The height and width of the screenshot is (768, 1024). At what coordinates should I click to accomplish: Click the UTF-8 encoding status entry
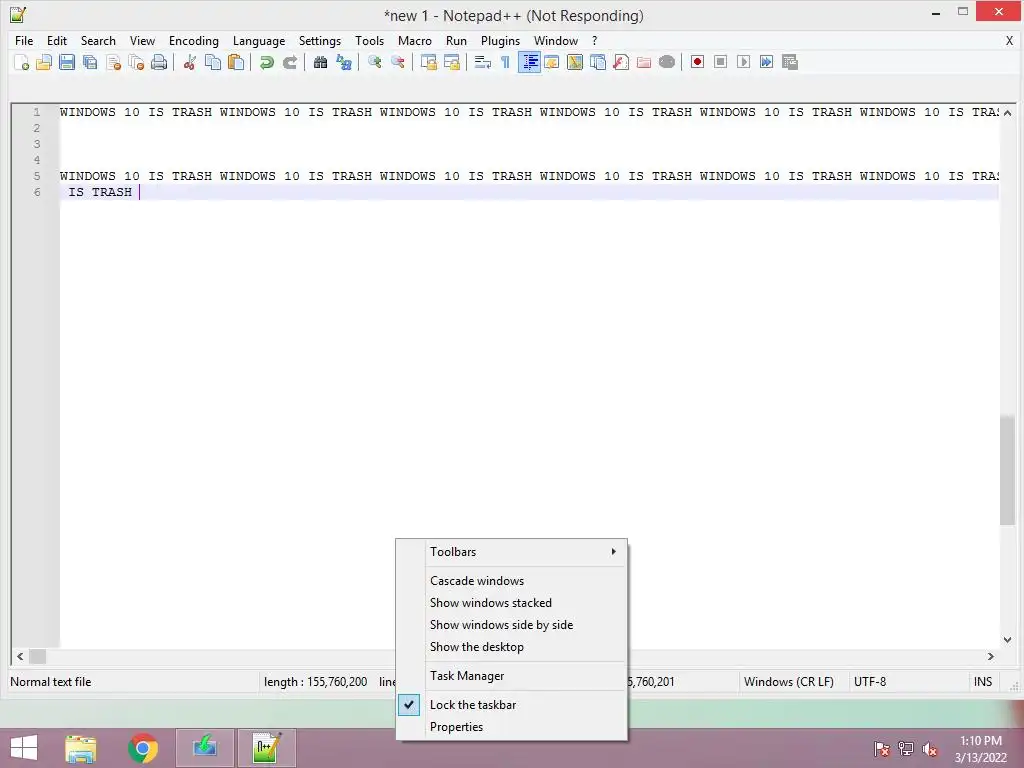pos(870,682)
